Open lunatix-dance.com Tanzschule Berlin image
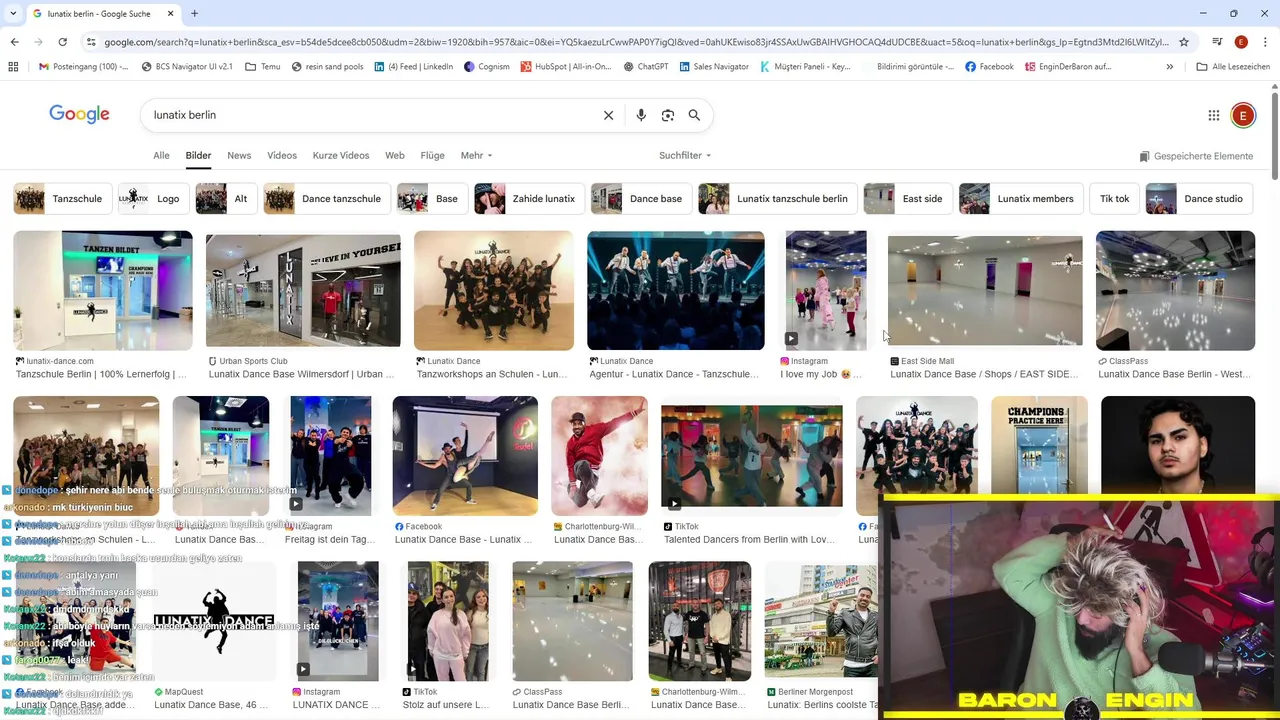1280x720 pixels. [103, 290]
